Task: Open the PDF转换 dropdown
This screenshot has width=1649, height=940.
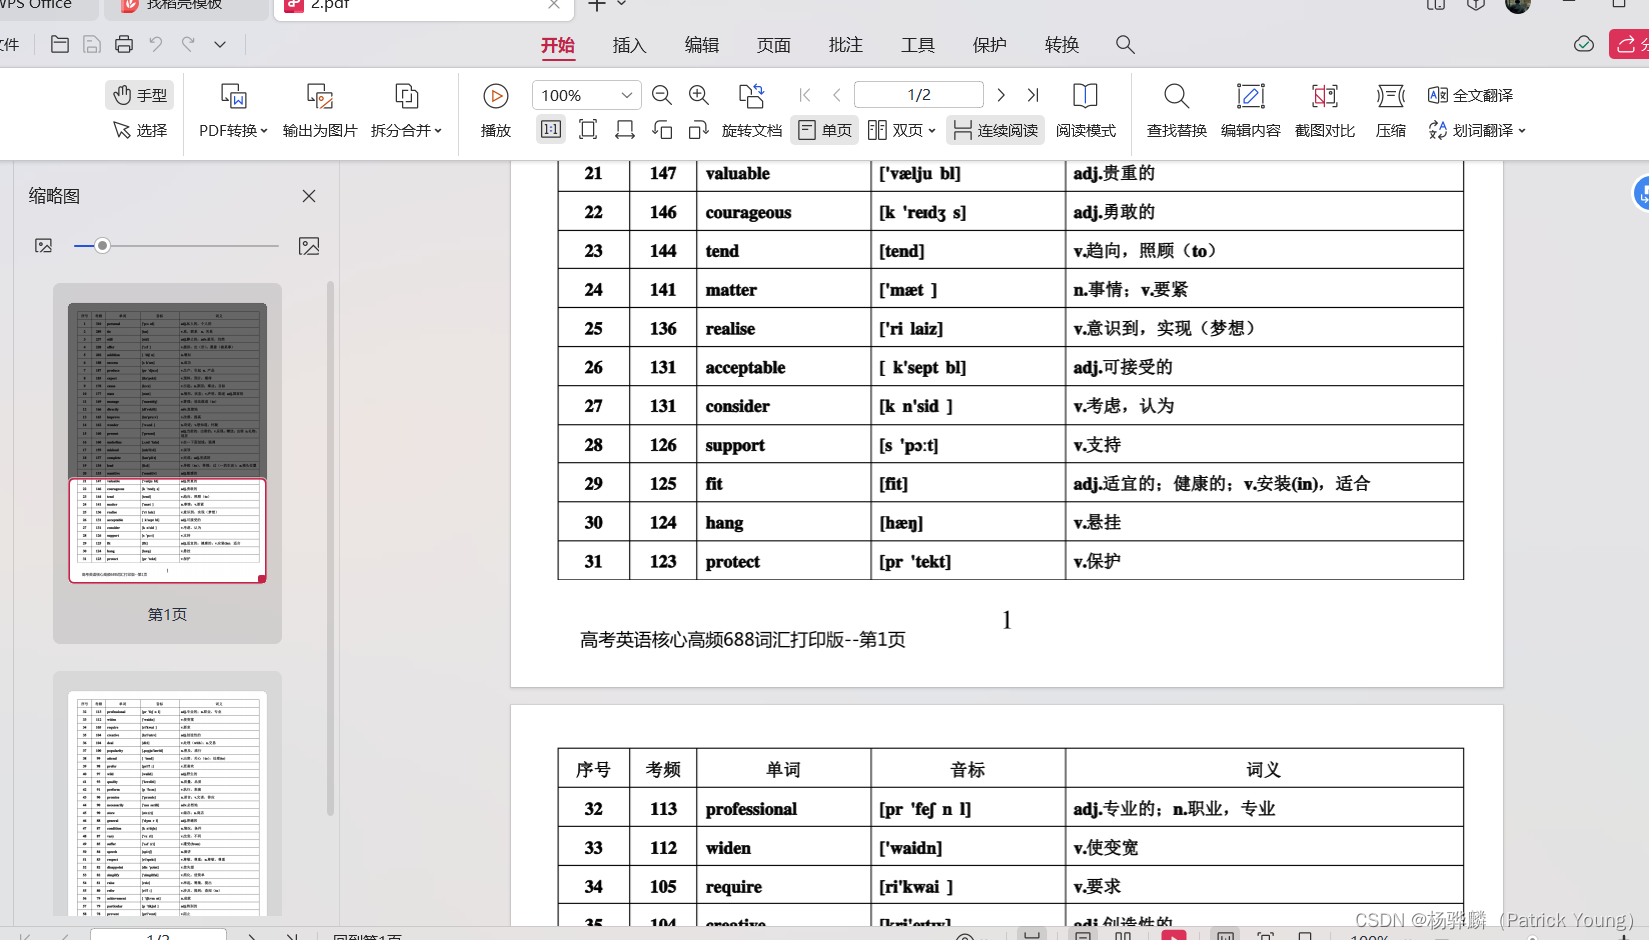Action: tap(233, 111)
